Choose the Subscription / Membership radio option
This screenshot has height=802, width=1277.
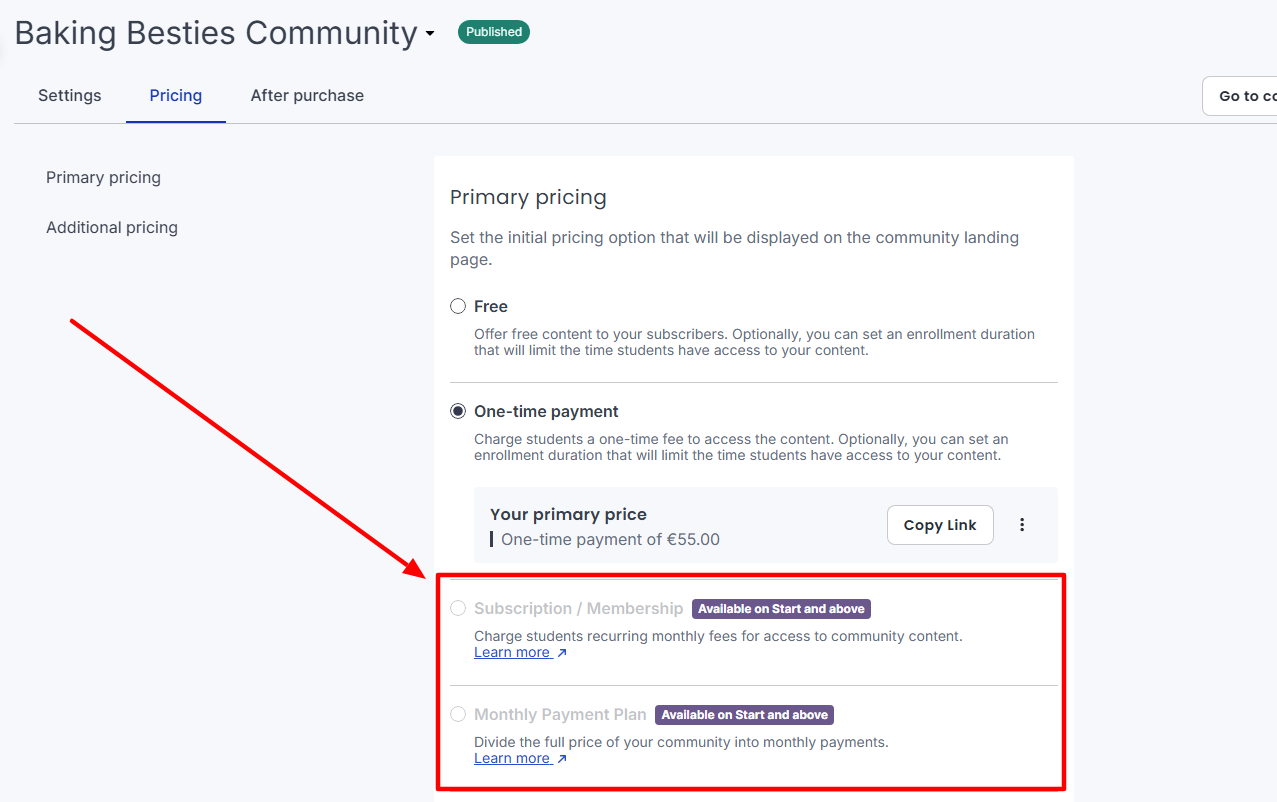tap(458, 608)
